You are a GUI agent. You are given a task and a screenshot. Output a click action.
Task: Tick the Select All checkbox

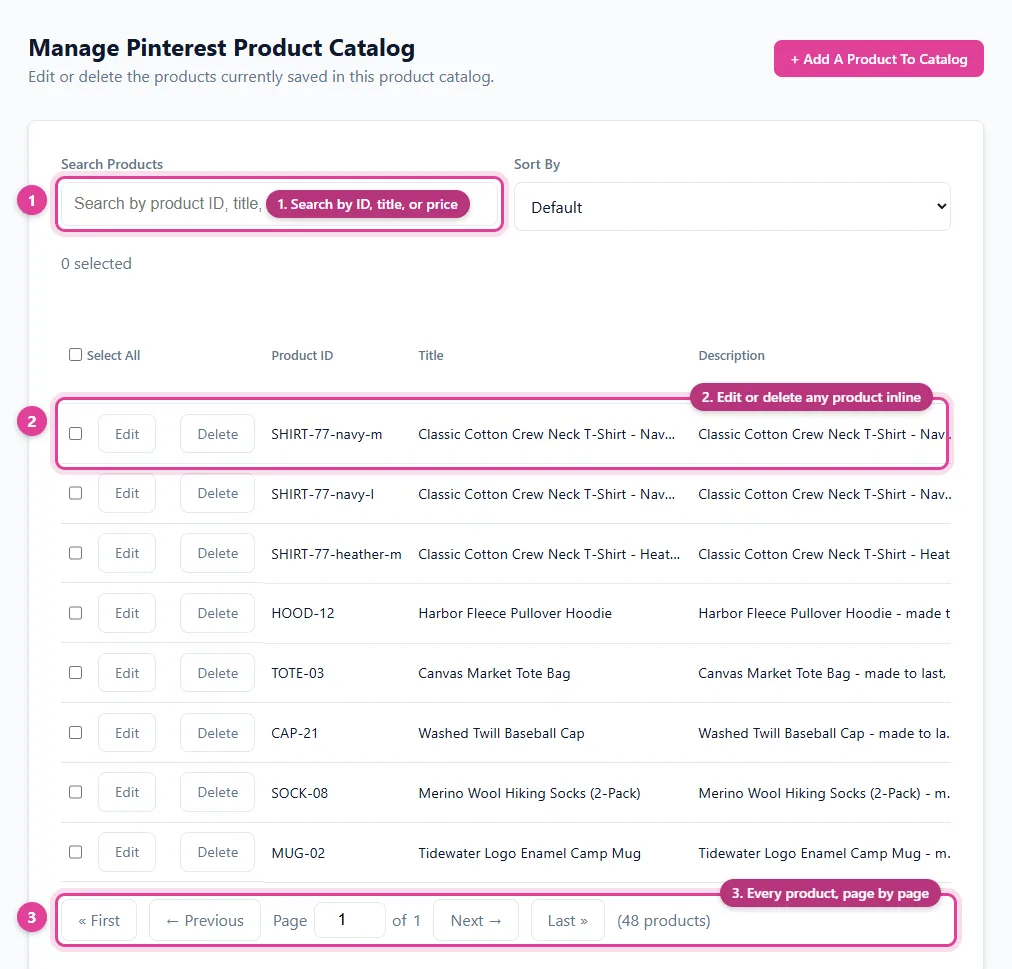pyautogui.click(x=76, y=354)
